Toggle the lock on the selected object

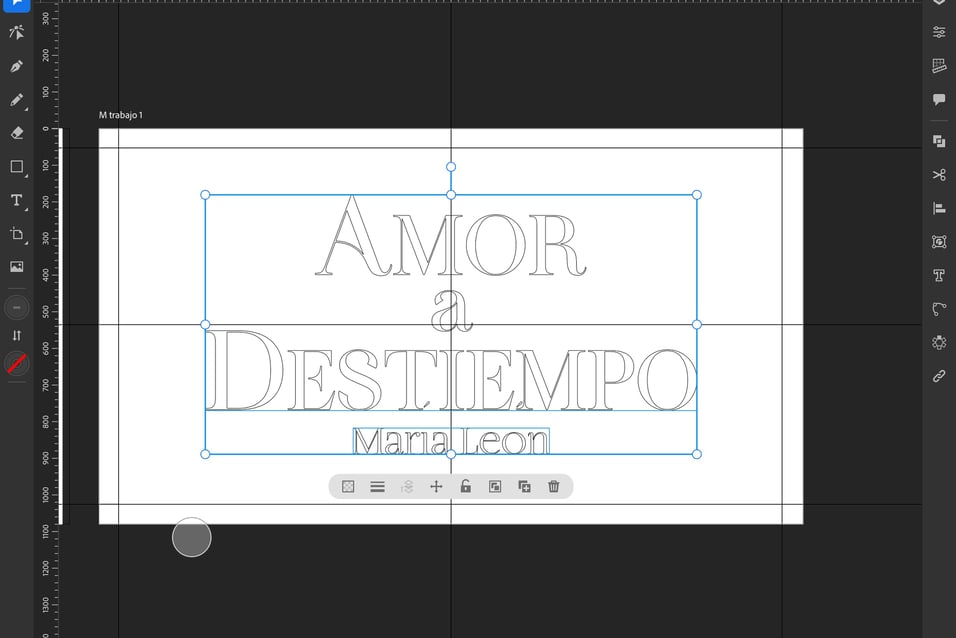465,486
